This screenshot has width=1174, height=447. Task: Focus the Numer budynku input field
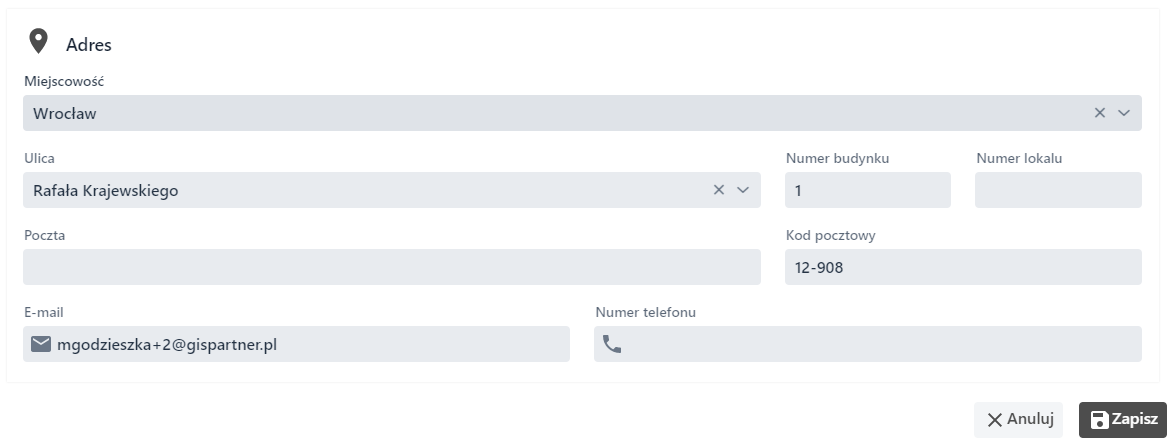867,190
